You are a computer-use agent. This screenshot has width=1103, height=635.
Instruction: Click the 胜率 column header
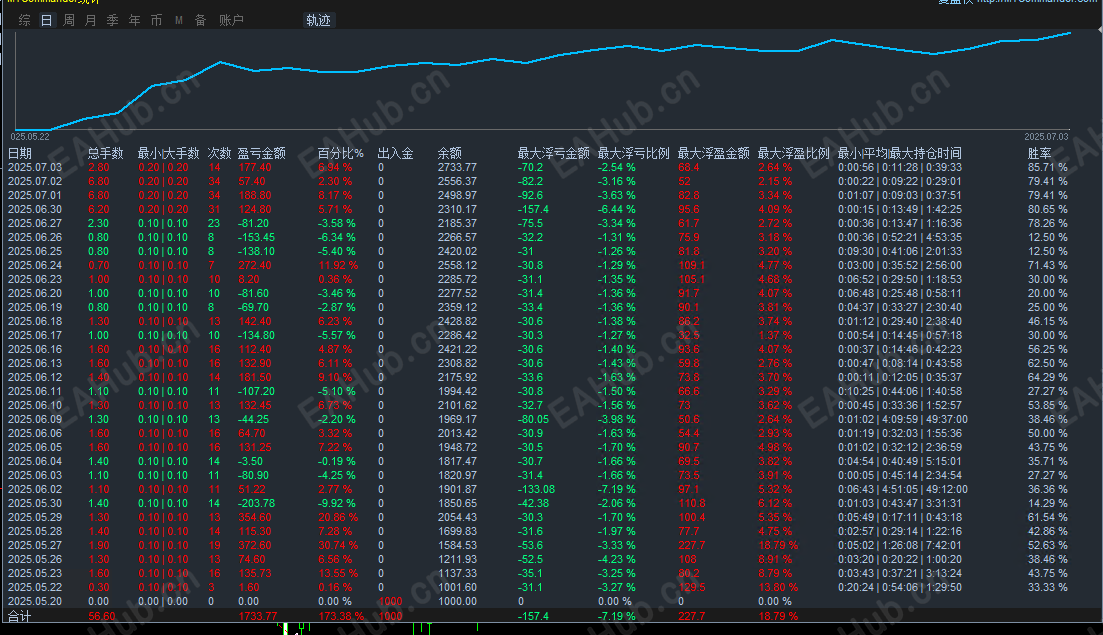coord(1040,153)
